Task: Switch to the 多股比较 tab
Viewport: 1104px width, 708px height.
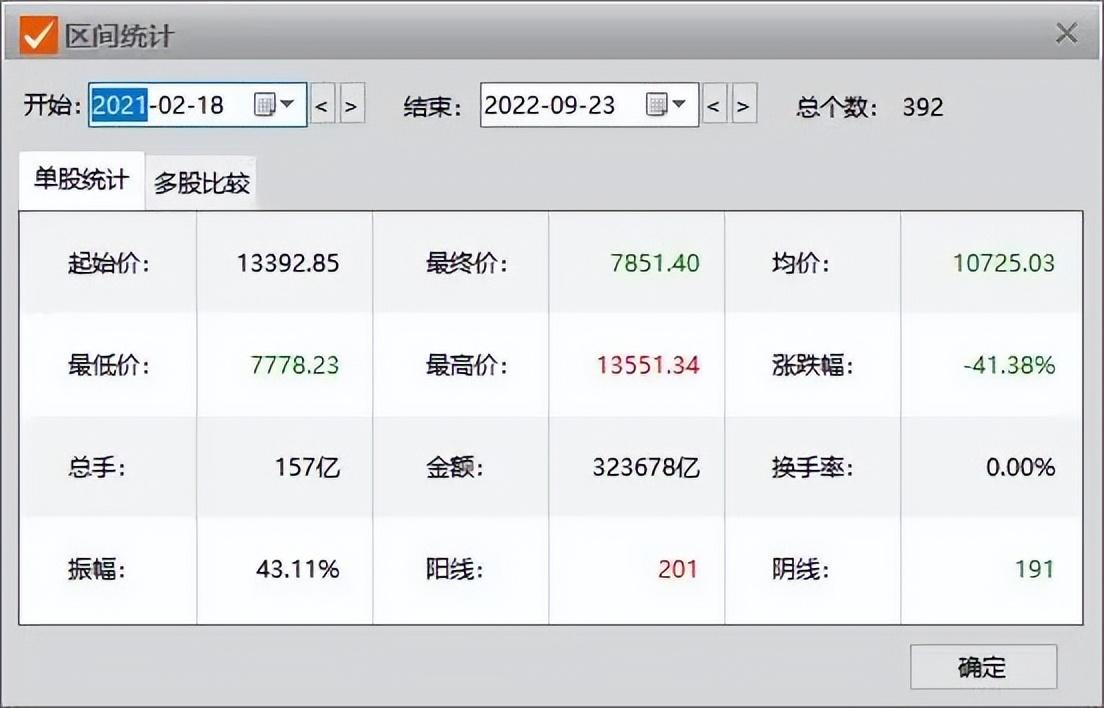Action: [x=202, y=183]
